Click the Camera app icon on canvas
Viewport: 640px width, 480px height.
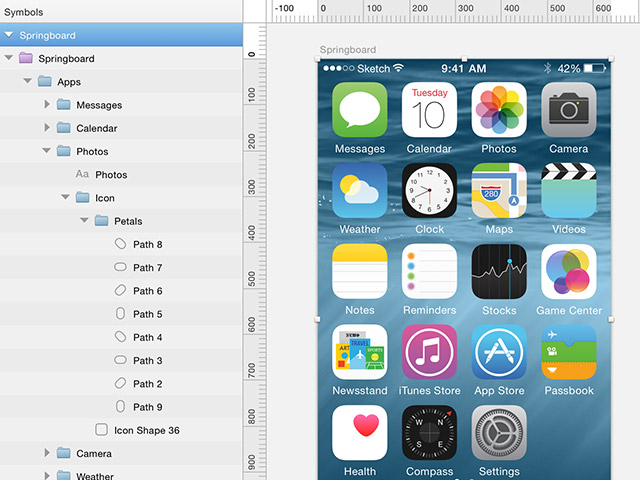(x=569, y=110)
